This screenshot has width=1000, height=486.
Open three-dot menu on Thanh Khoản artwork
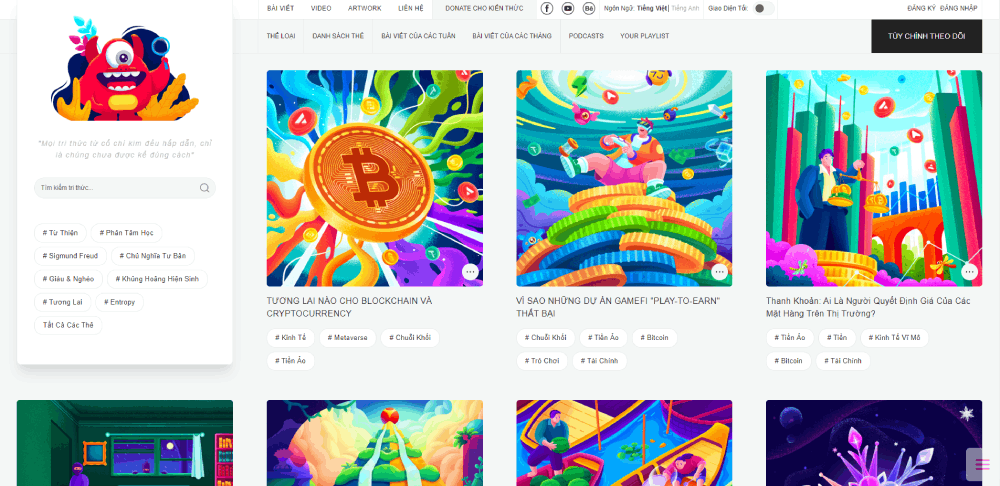tap(969, 272)
